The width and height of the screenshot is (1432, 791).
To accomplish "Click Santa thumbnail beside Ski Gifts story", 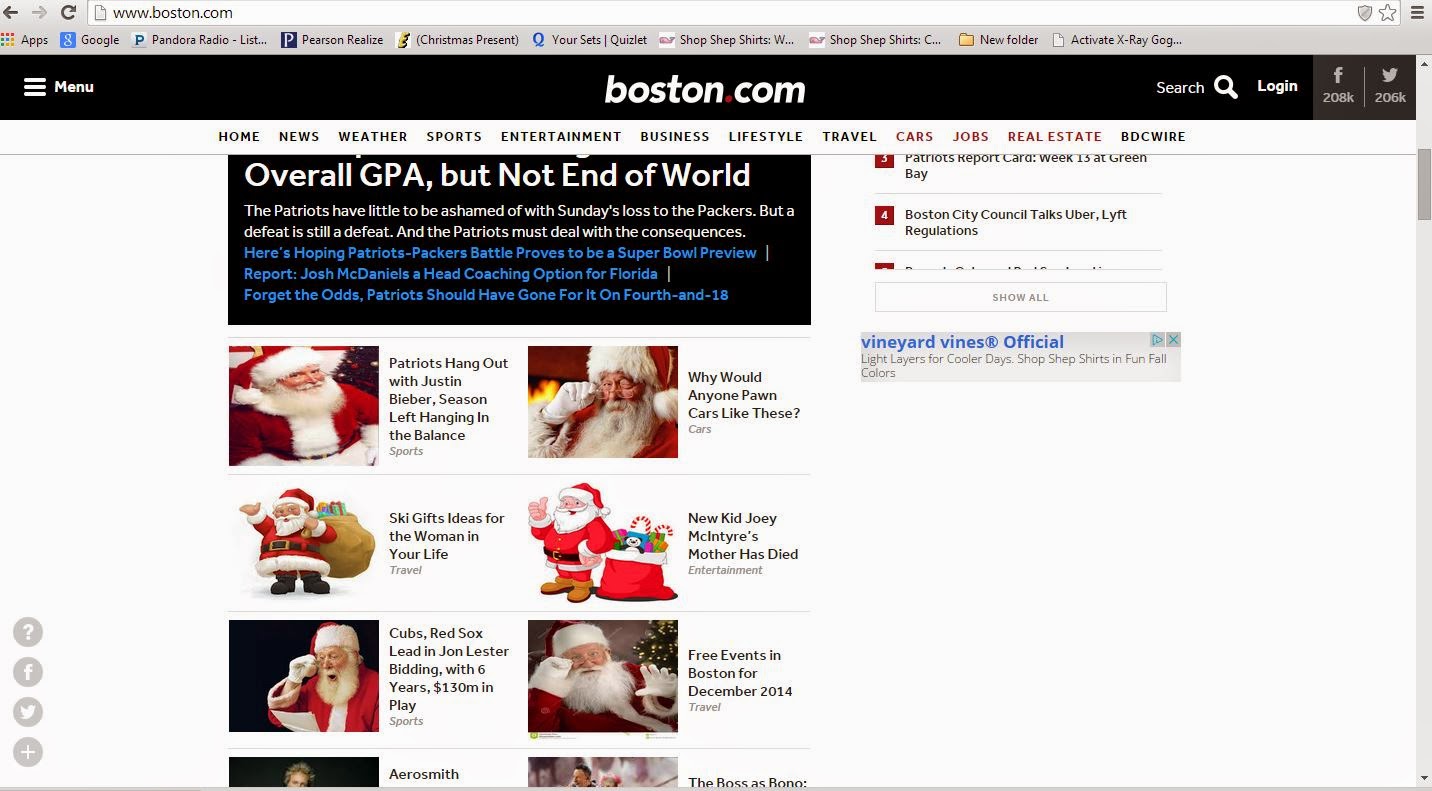I will (x=304, y=544).
